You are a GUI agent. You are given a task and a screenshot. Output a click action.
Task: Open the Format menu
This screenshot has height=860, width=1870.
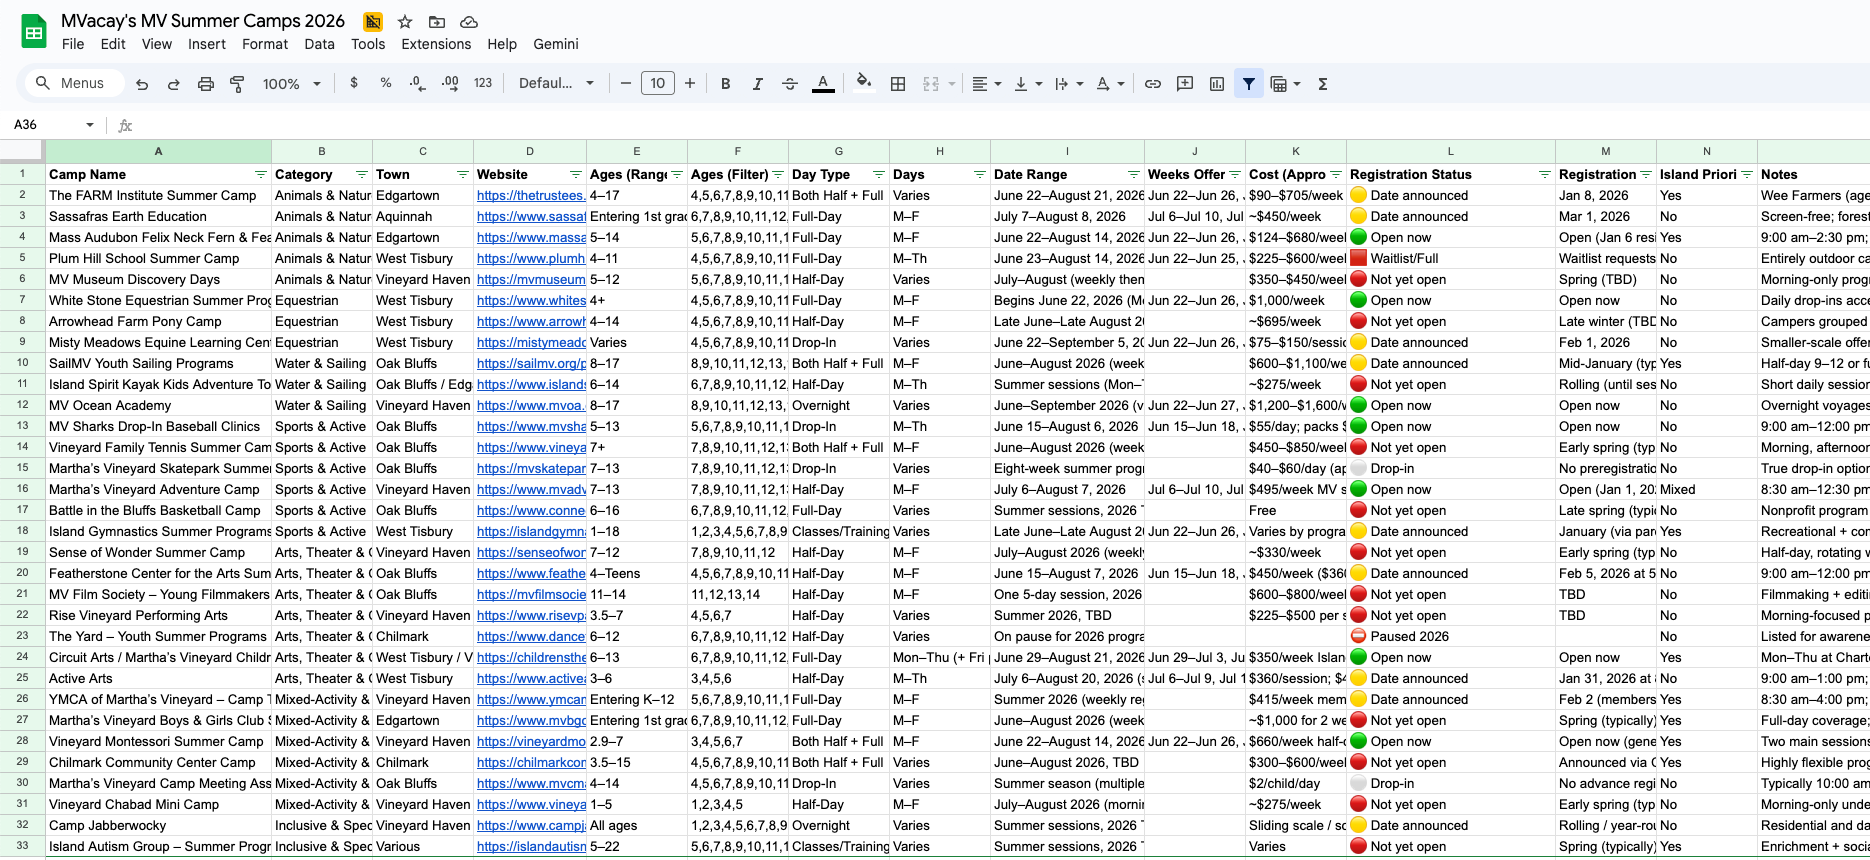(x=265, y=44)
